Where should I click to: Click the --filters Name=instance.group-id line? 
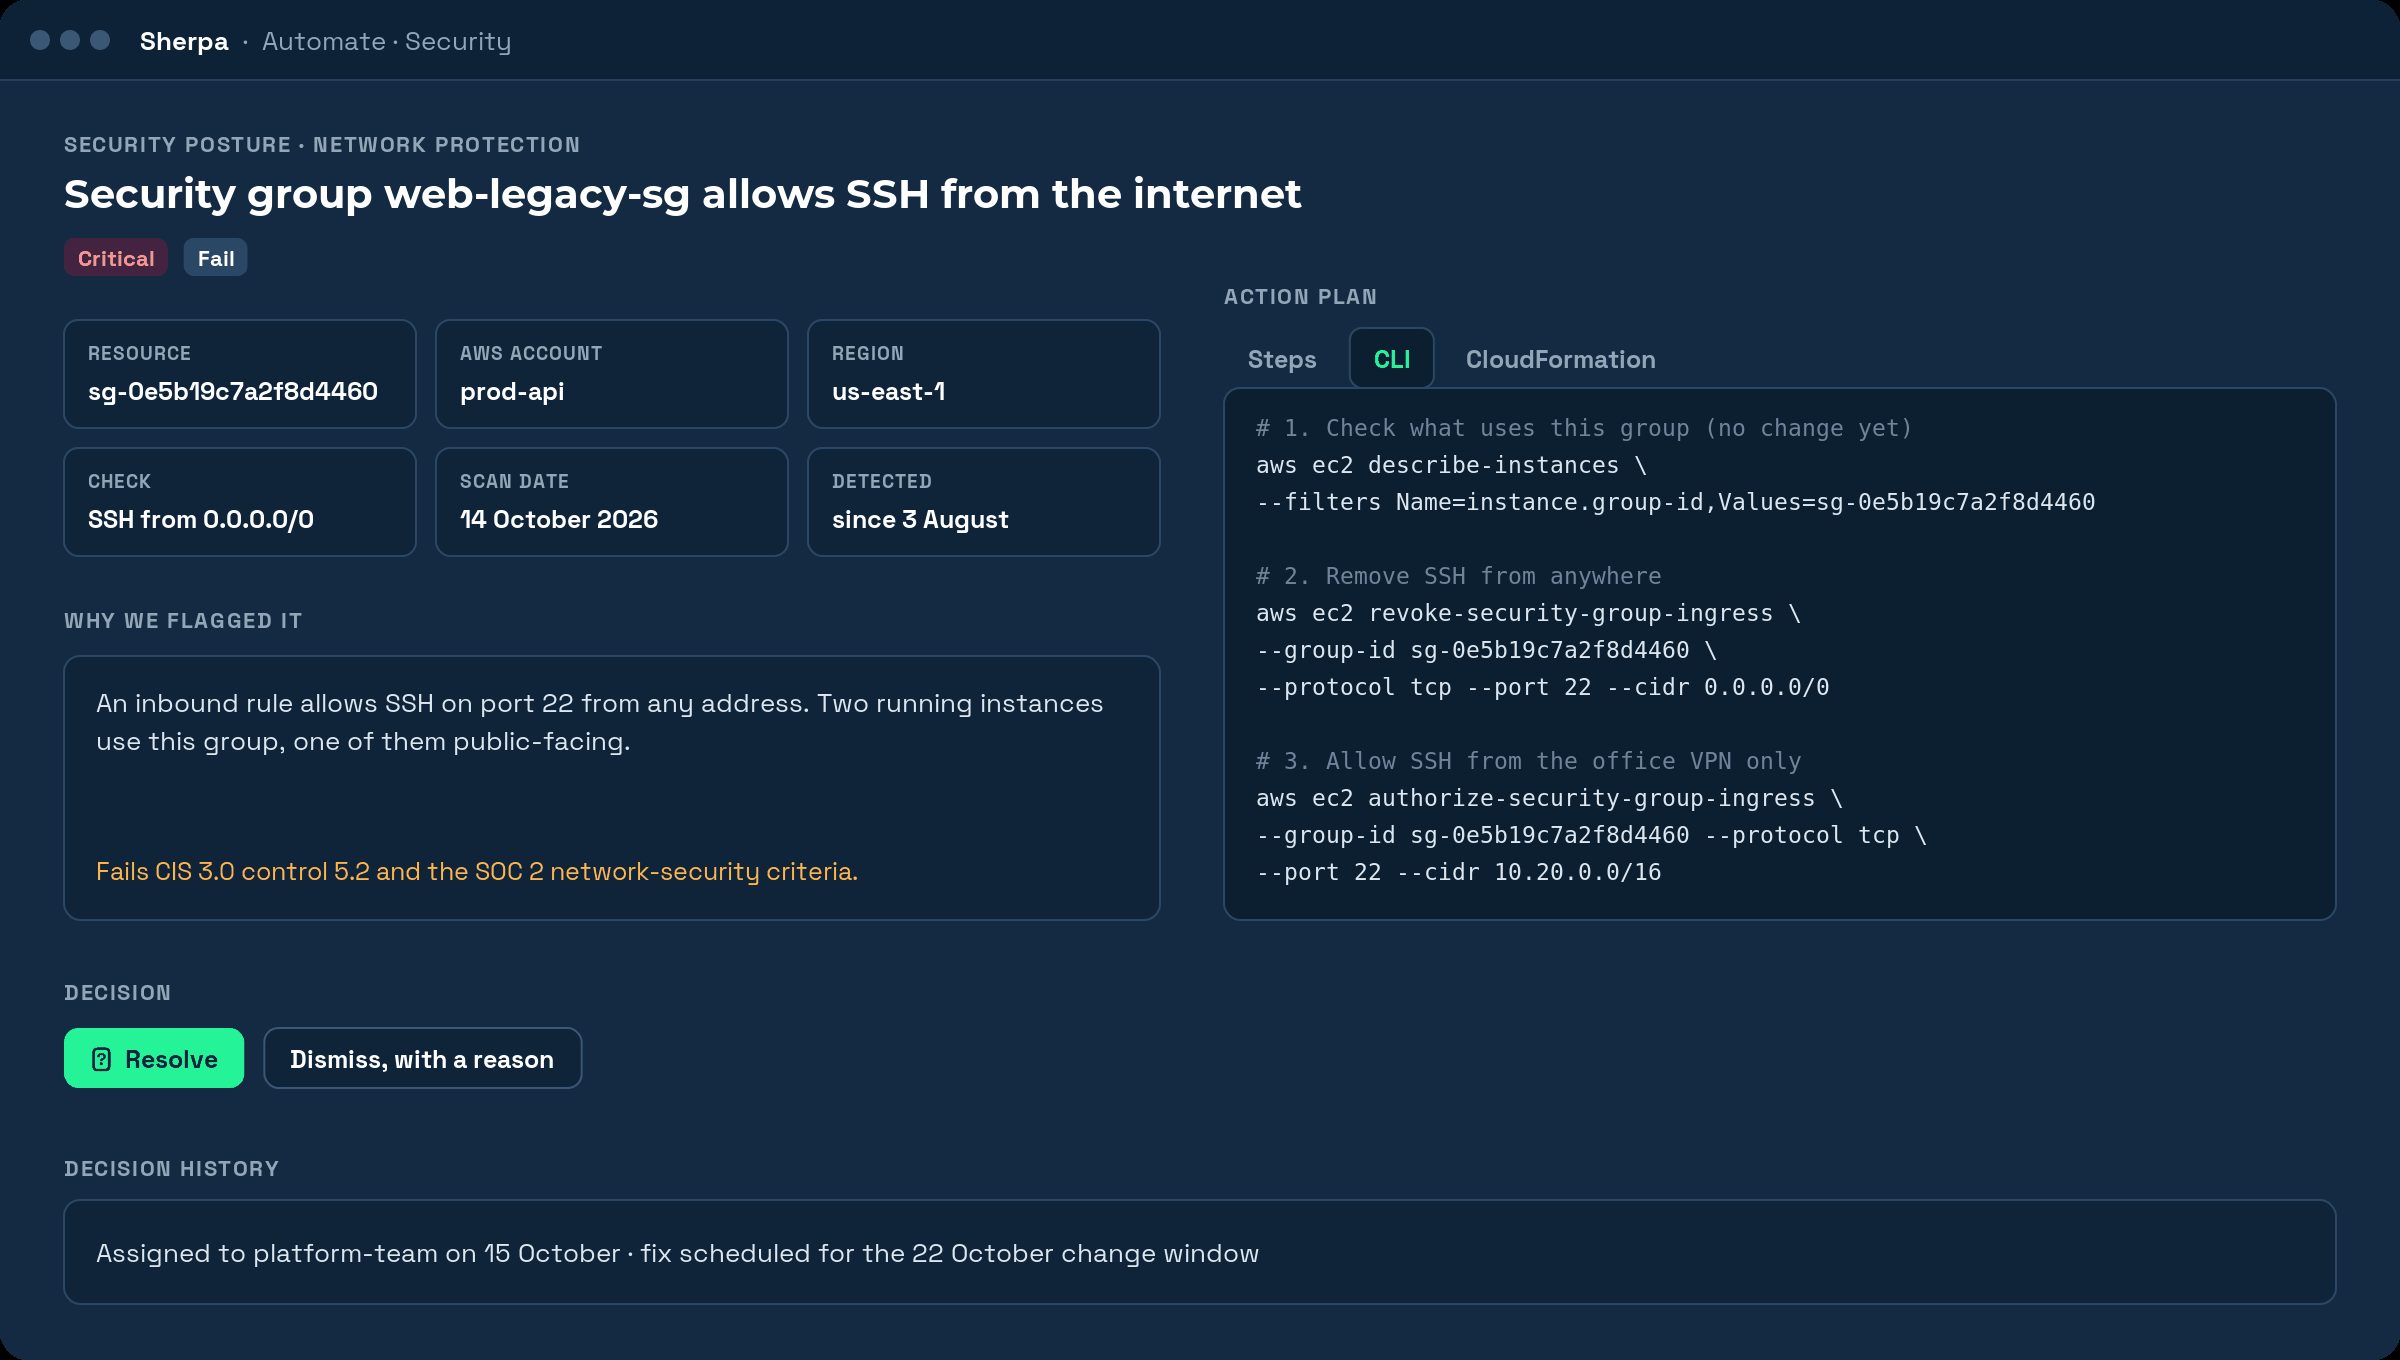[1676, 502]
